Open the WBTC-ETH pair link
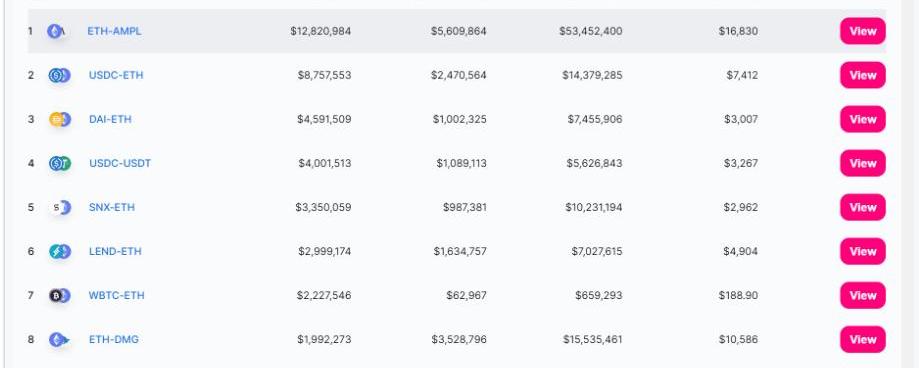 click(x=116, y=295)
